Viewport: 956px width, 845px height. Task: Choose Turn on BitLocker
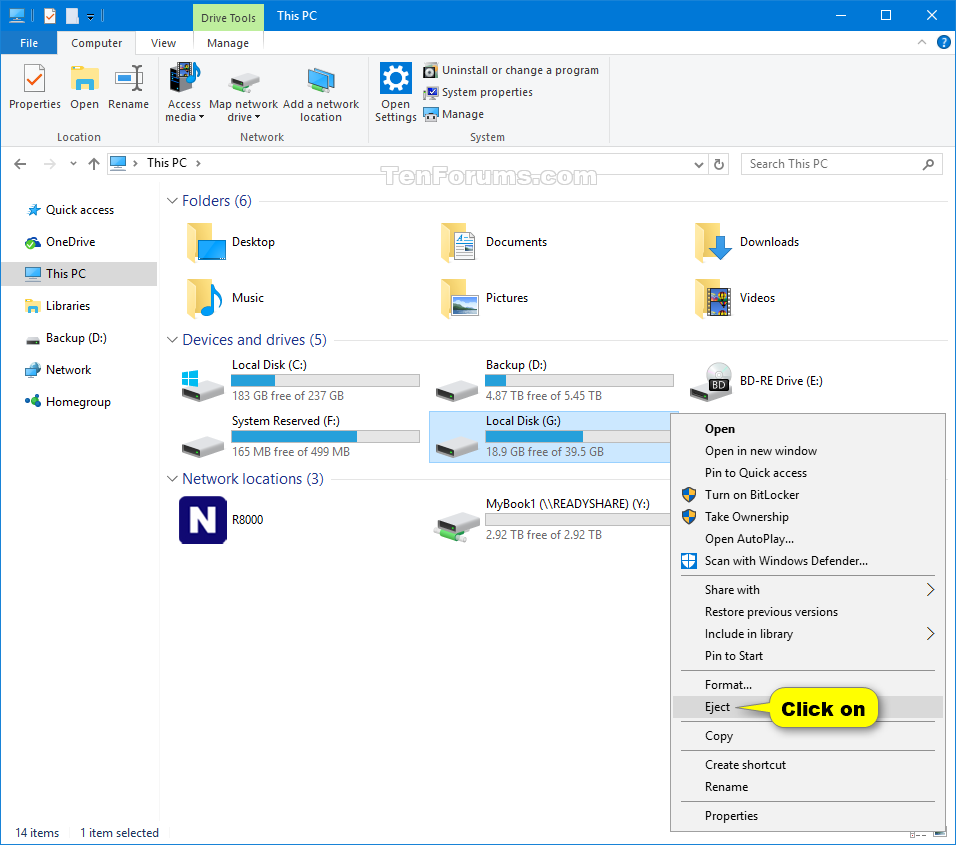[808, 494]
